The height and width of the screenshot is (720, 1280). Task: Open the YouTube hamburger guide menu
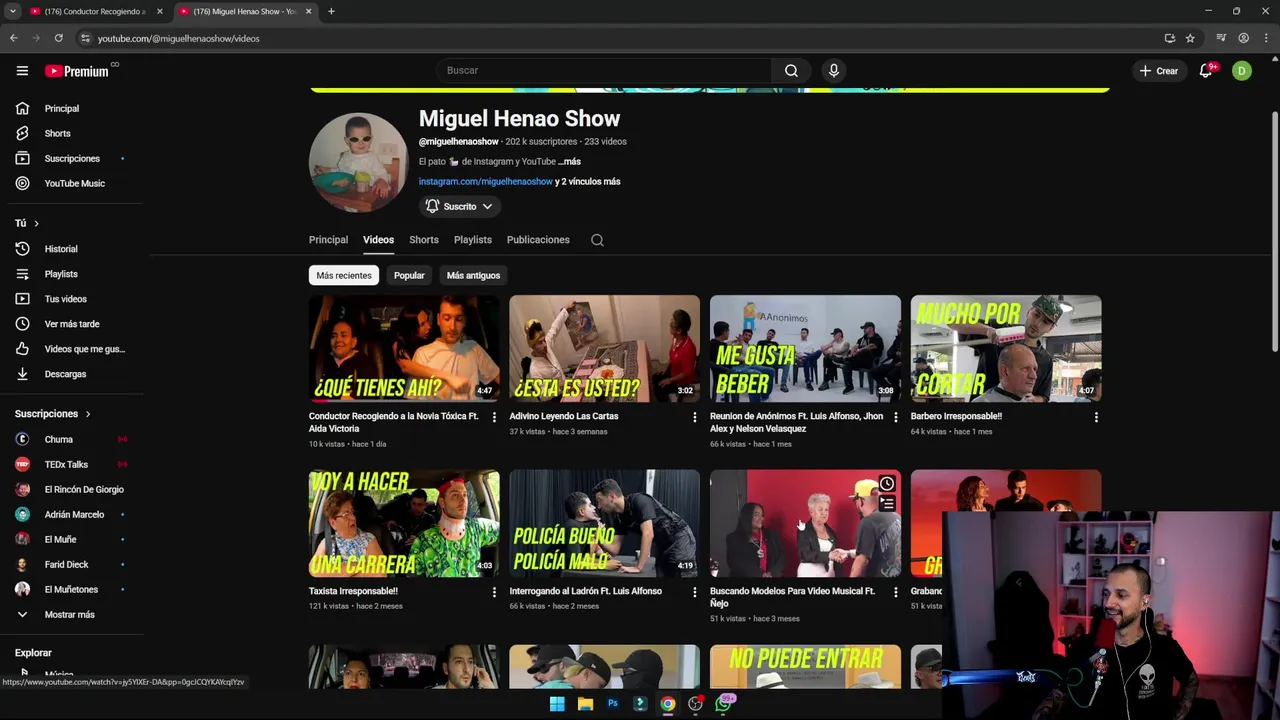pos(22,71)
